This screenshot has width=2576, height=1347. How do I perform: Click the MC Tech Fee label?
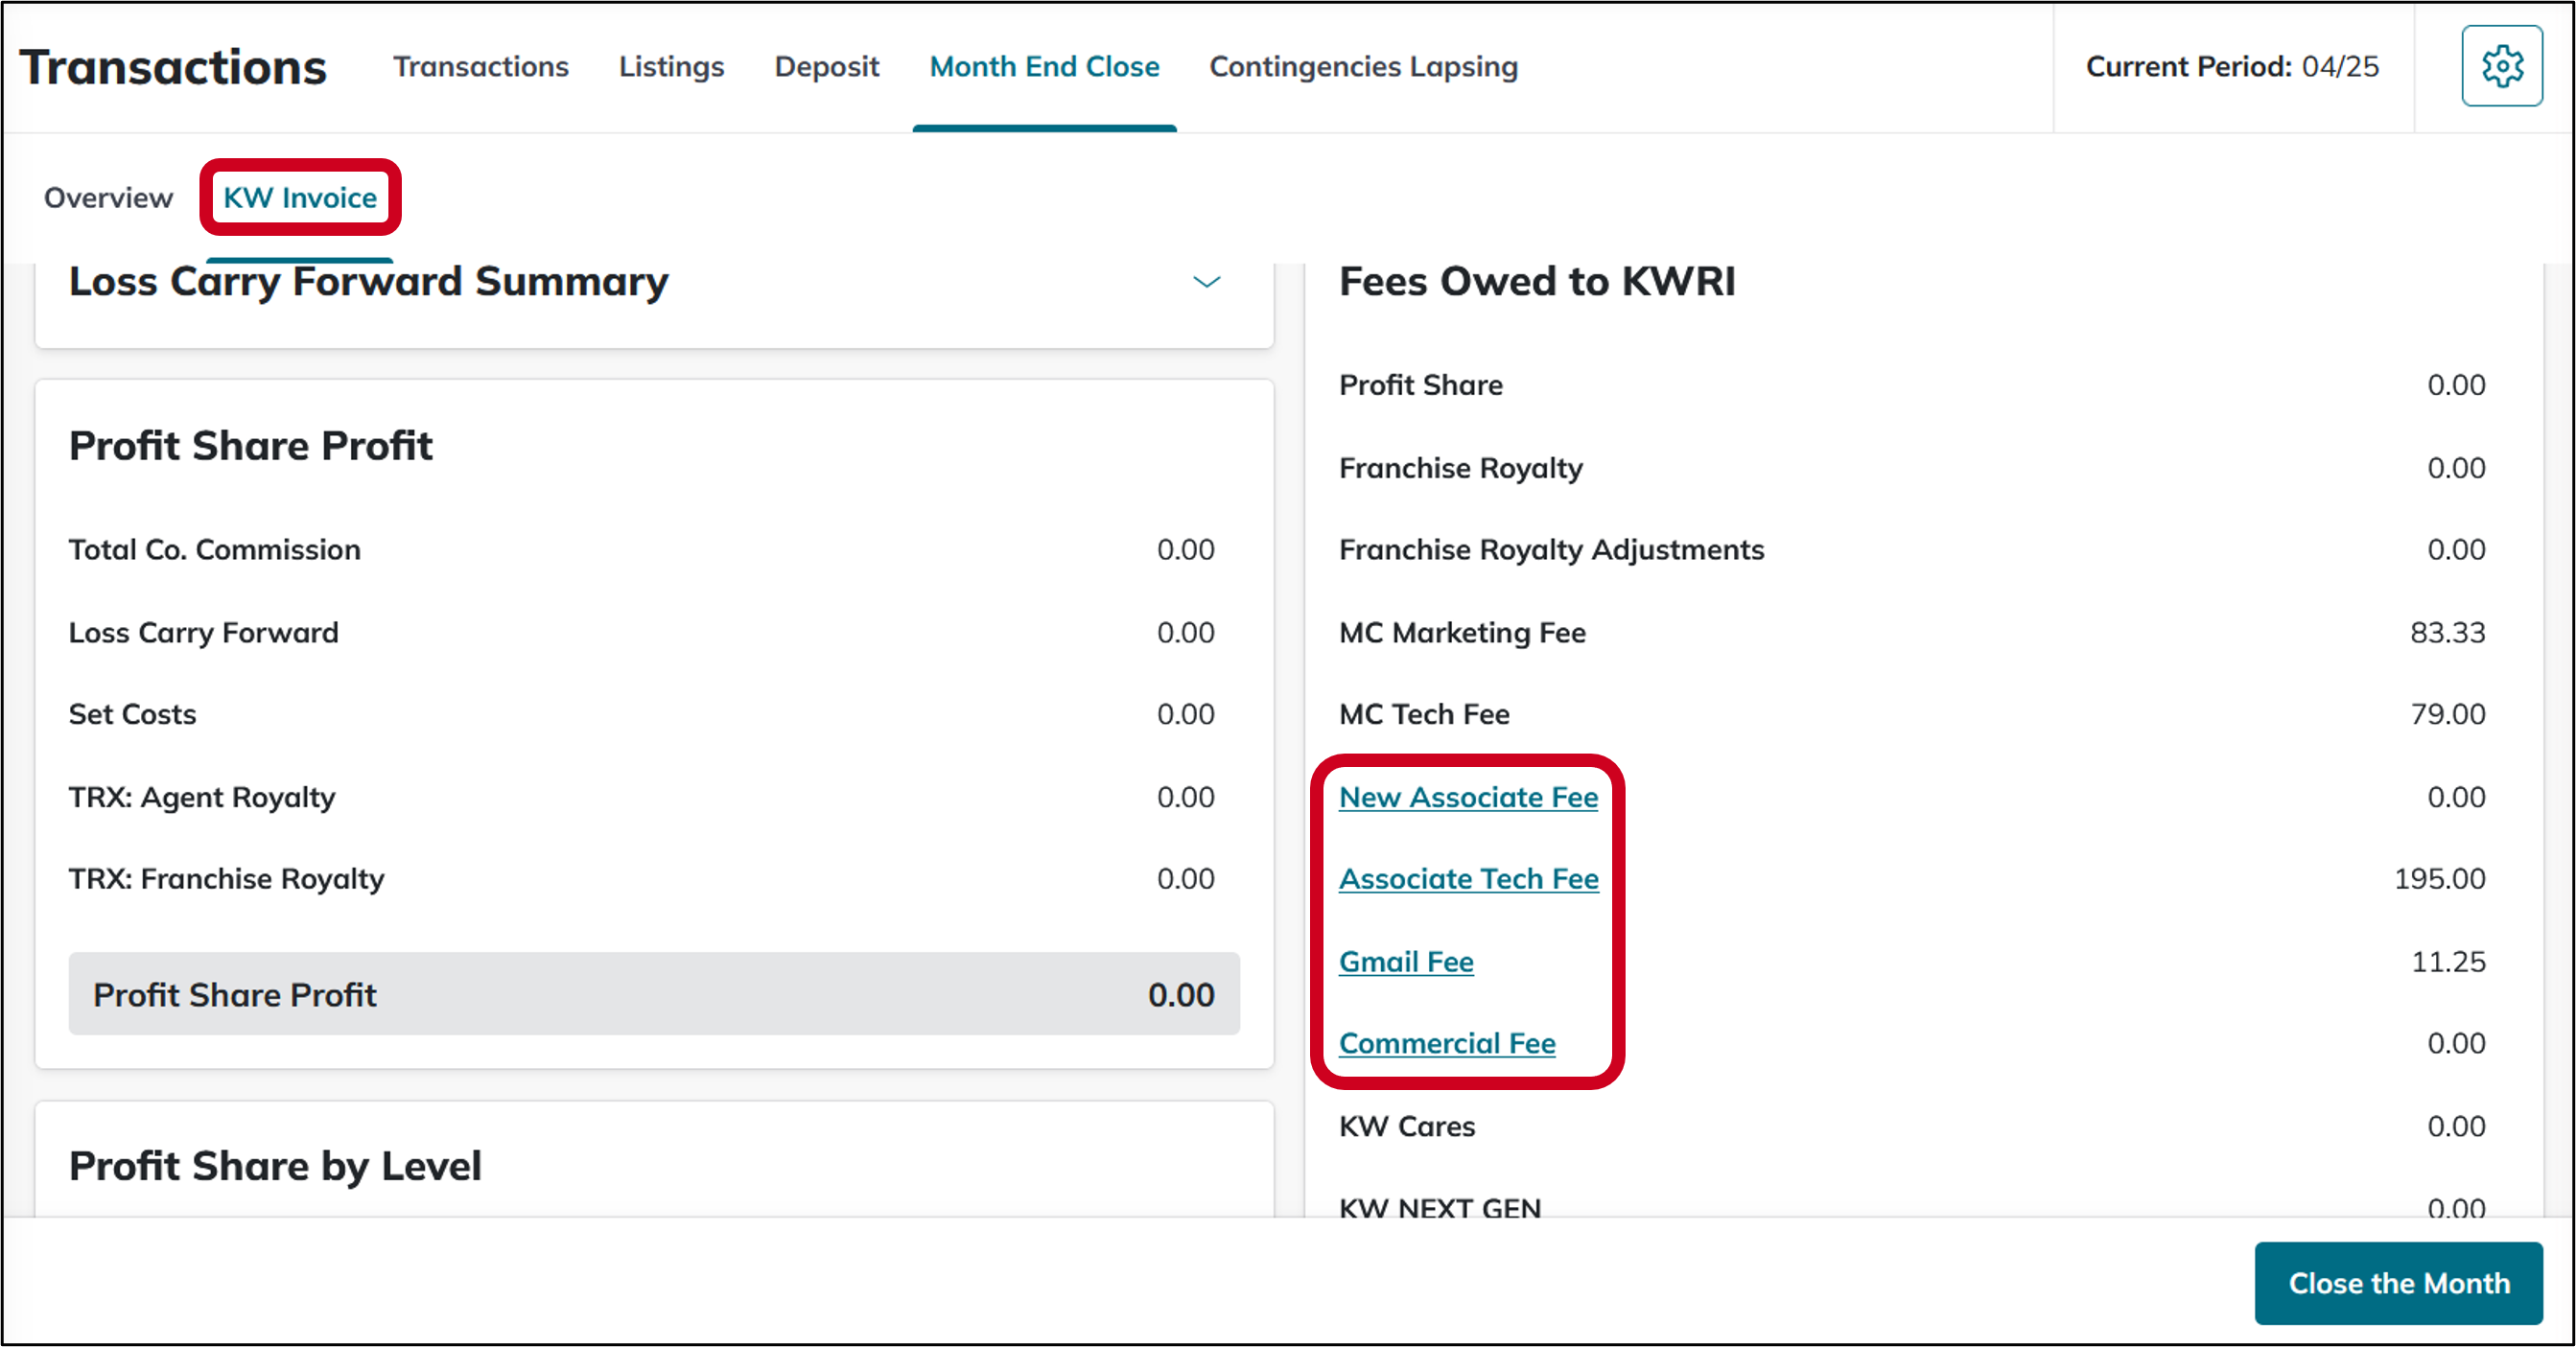(1424, 715)
